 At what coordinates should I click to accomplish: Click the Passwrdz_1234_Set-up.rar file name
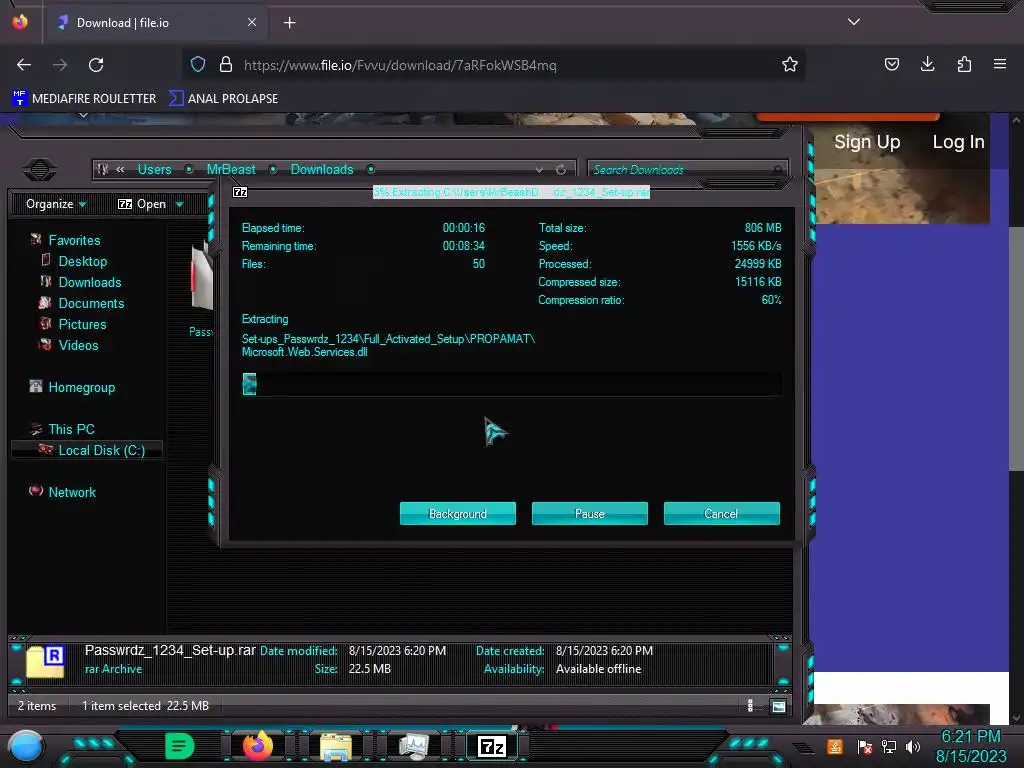170,650
